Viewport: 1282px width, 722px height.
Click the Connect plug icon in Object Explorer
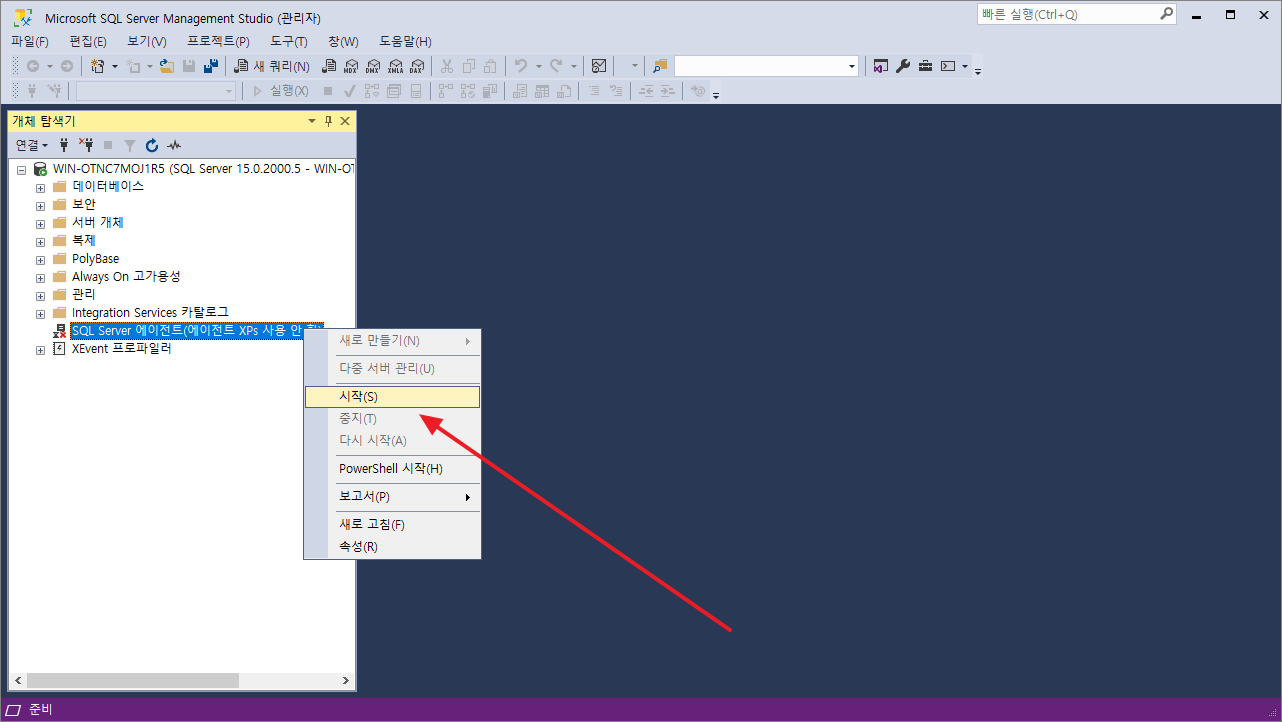(65, 145)
